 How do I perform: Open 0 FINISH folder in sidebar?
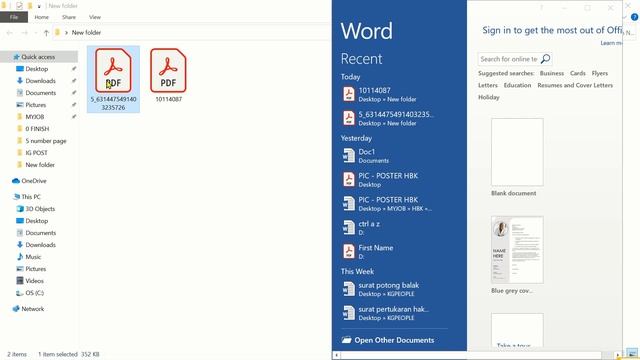[x=37, y=129]
